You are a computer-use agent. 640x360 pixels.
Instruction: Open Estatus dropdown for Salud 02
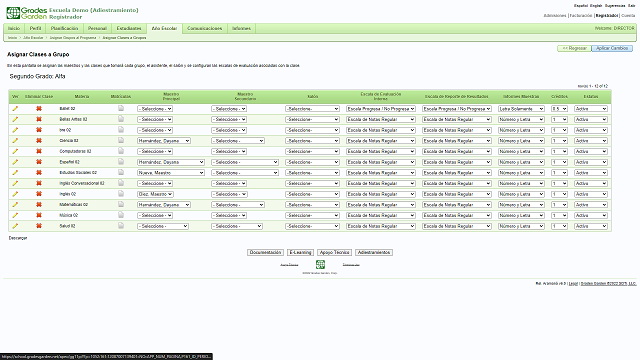tap(591, 226)
